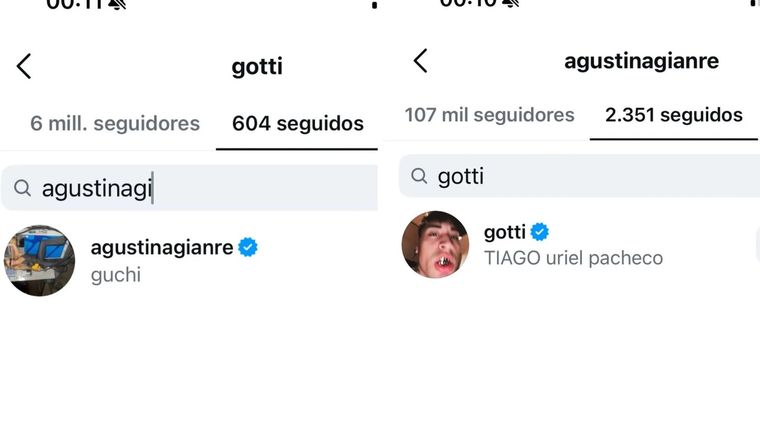760x428 pixels.
Task: Click verified badge next to gotti result
Action: (539, 232)
